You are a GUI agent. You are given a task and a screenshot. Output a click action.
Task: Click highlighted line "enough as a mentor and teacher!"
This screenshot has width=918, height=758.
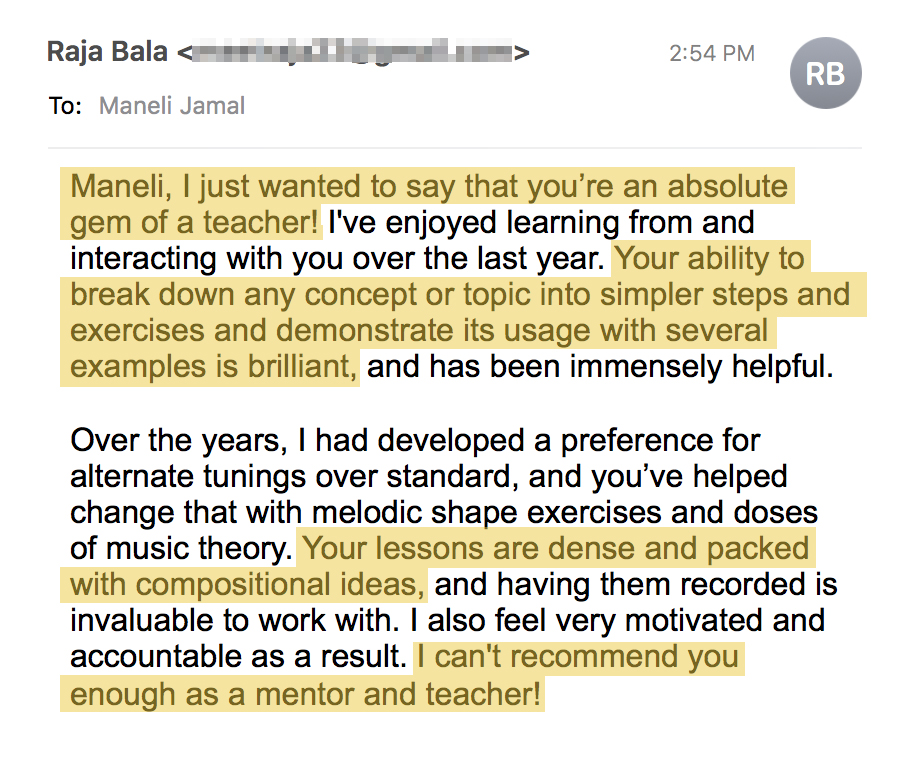(x=305, y=693)
